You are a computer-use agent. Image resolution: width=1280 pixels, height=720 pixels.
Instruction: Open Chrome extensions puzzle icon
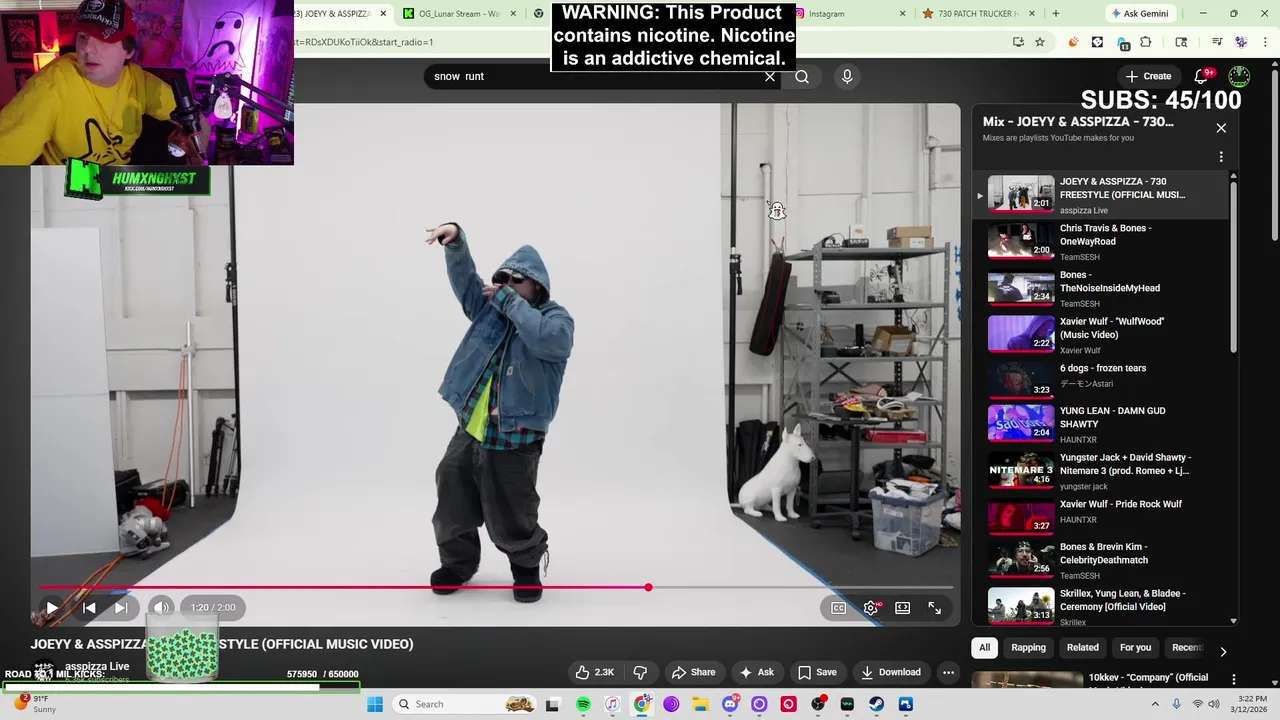pos(1146,42)
